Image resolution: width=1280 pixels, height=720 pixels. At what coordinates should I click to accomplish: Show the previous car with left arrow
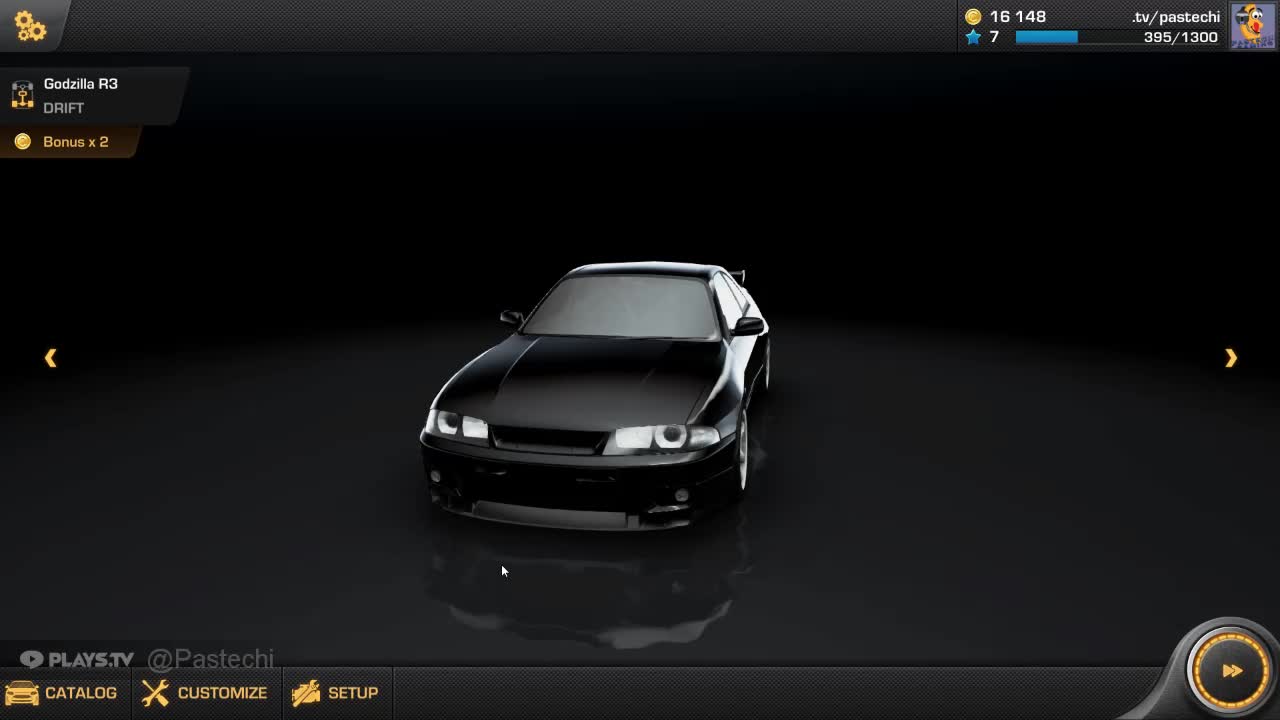(x=50, y=358)
